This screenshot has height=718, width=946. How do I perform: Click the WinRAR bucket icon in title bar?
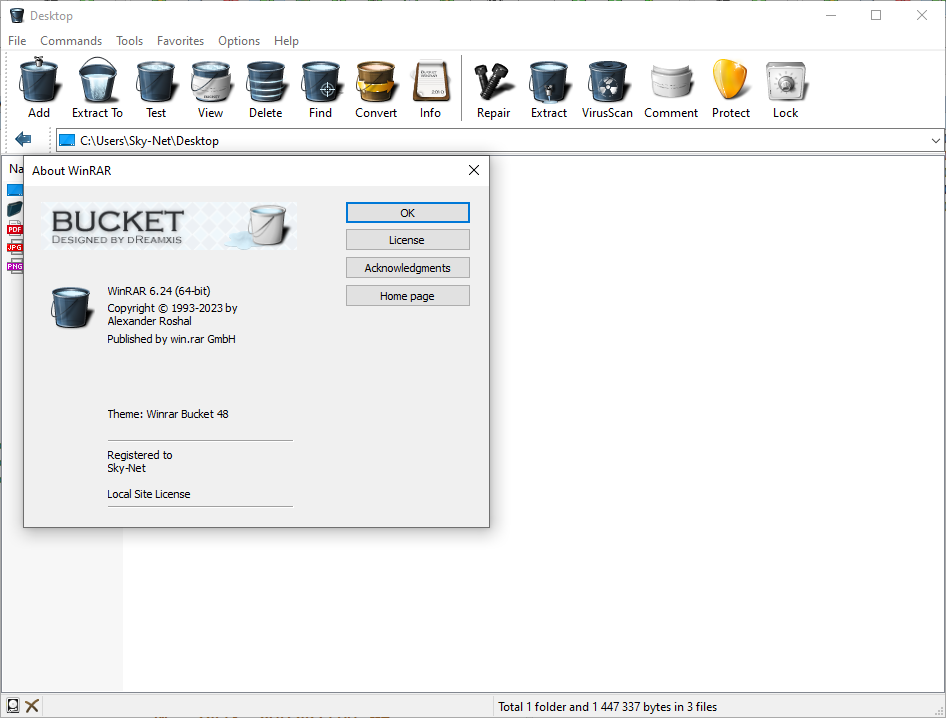(17, 16)
